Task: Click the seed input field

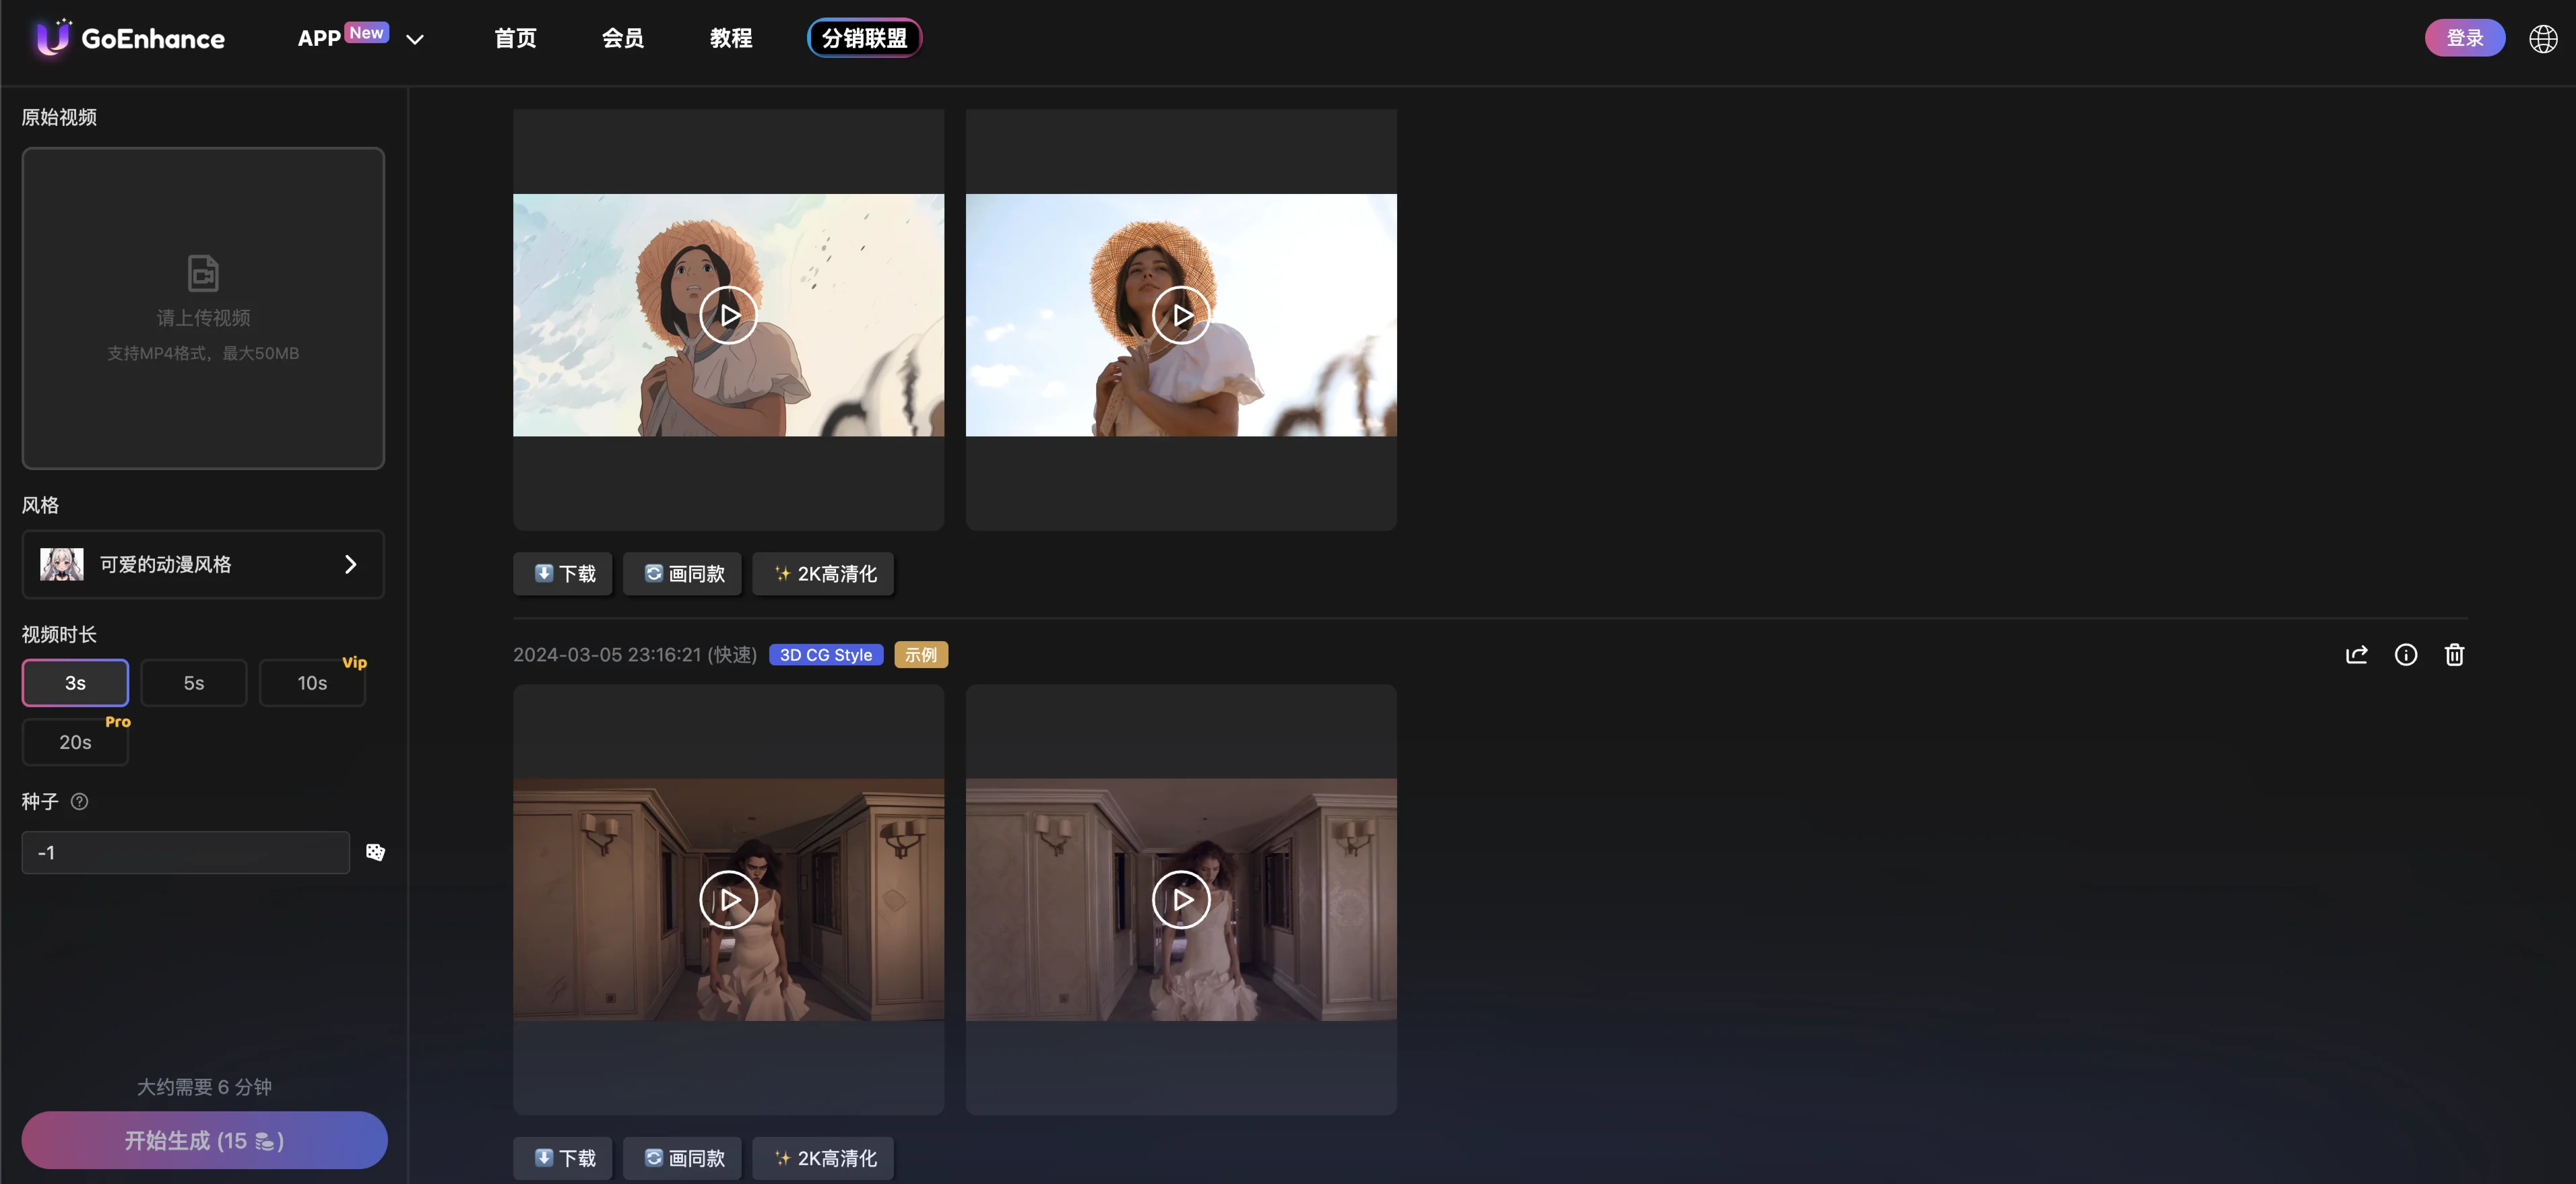Action: [x=186, y=853]
